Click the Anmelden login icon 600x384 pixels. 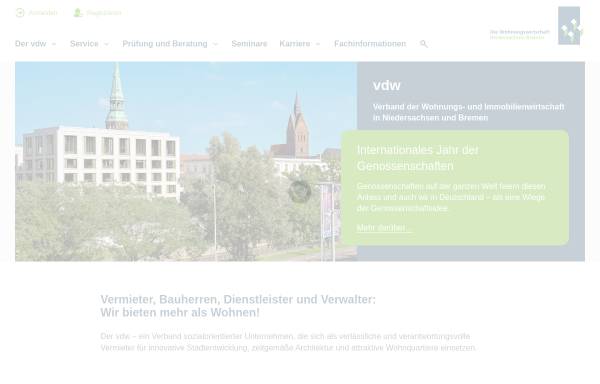pos(20,13)
